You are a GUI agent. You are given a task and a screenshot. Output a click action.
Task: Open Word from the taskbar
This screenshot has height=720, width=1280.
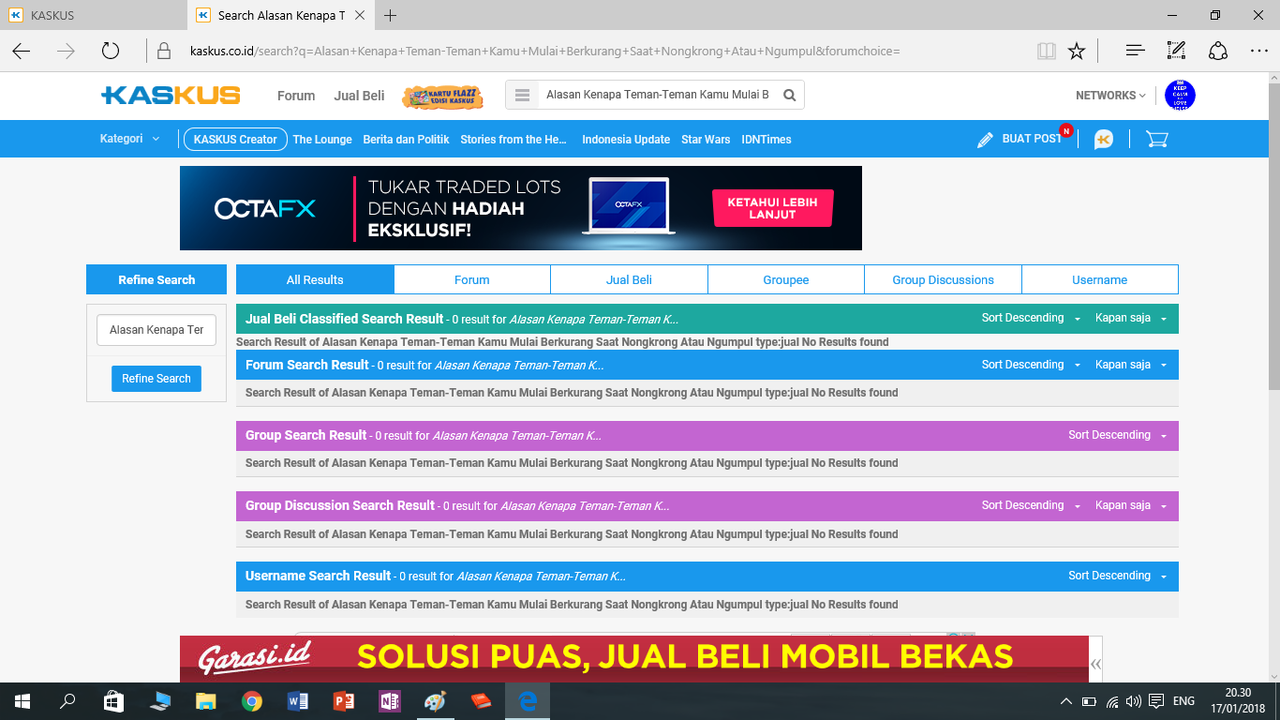point(297,701)
